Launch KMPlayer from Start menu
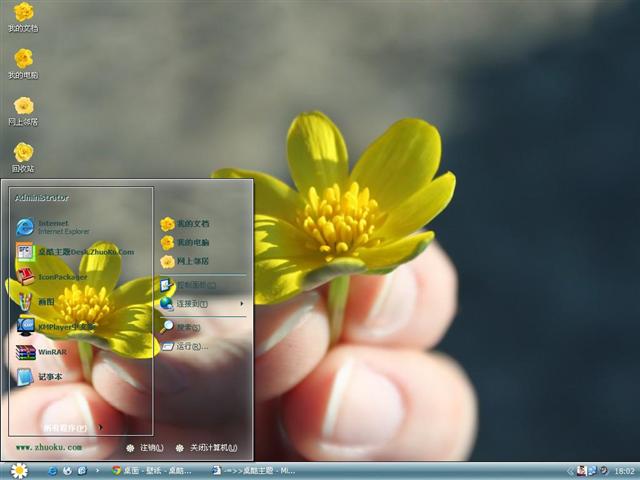 56,327
